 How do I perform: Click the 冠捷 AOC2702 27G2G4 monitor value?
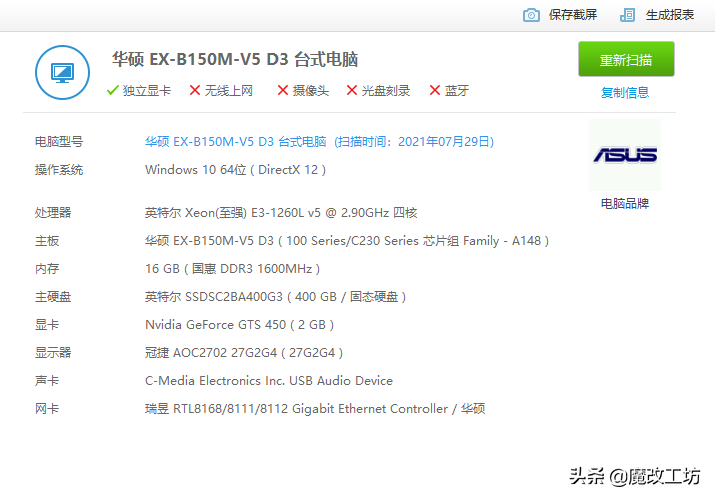tap(244, 353)
